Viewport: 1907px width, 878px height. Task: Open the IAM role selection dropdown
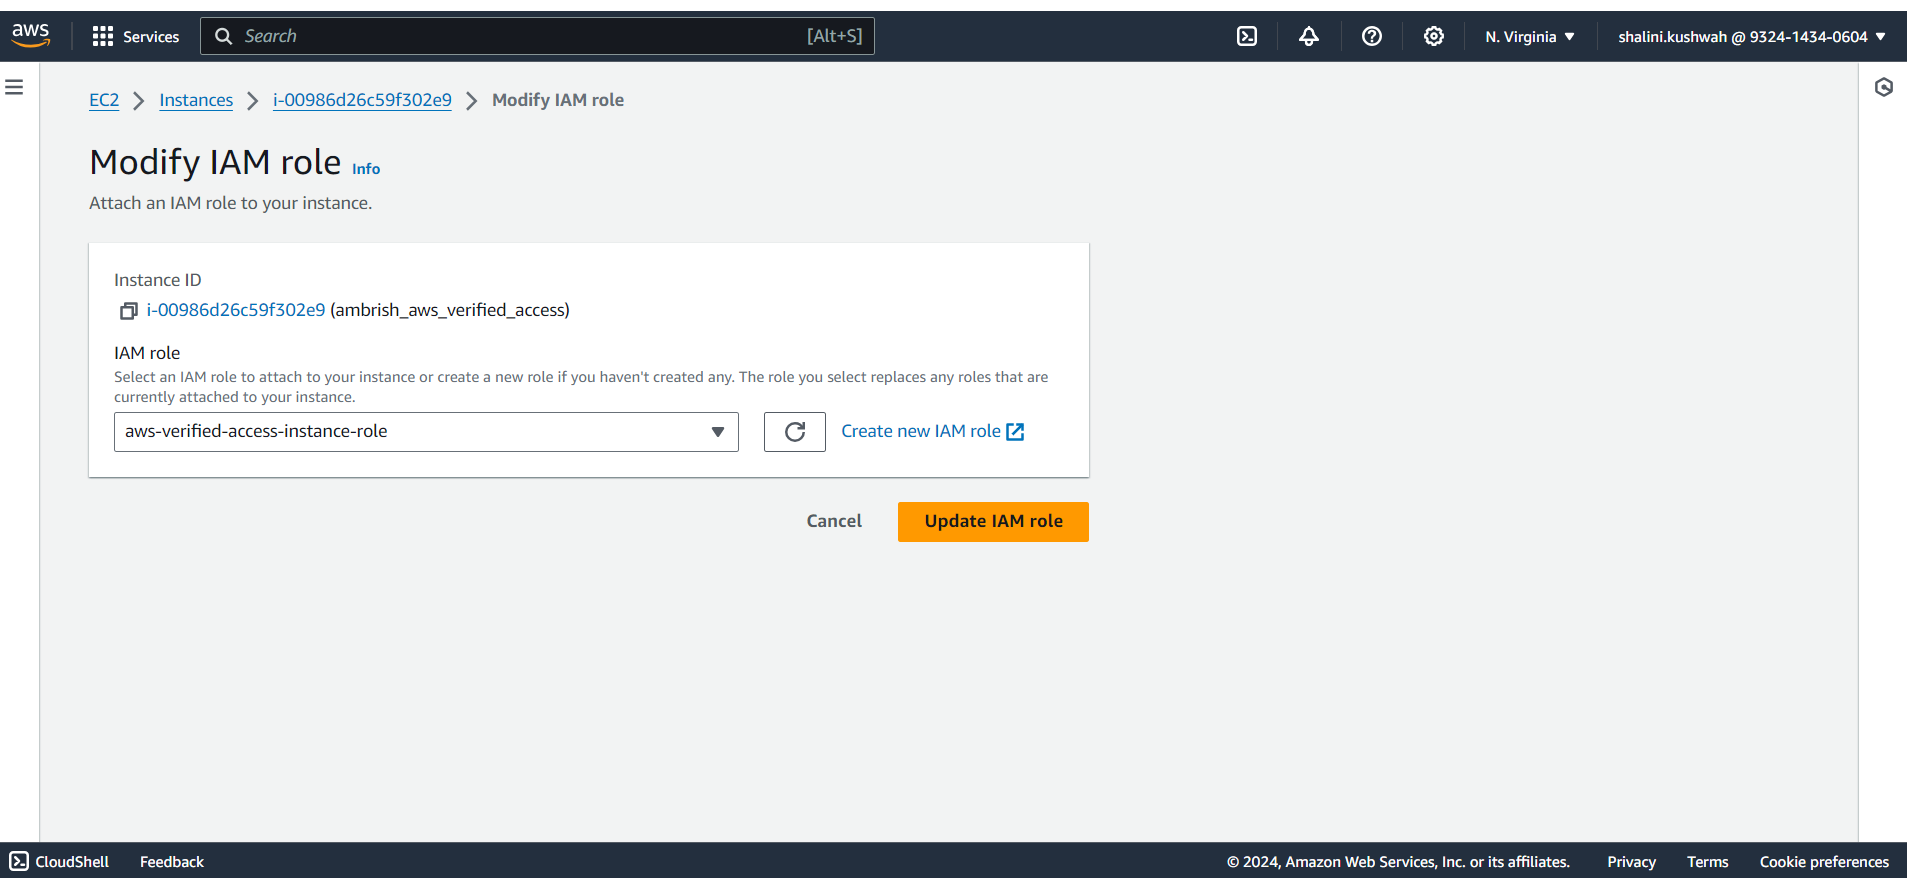click(x=426, y=432)
